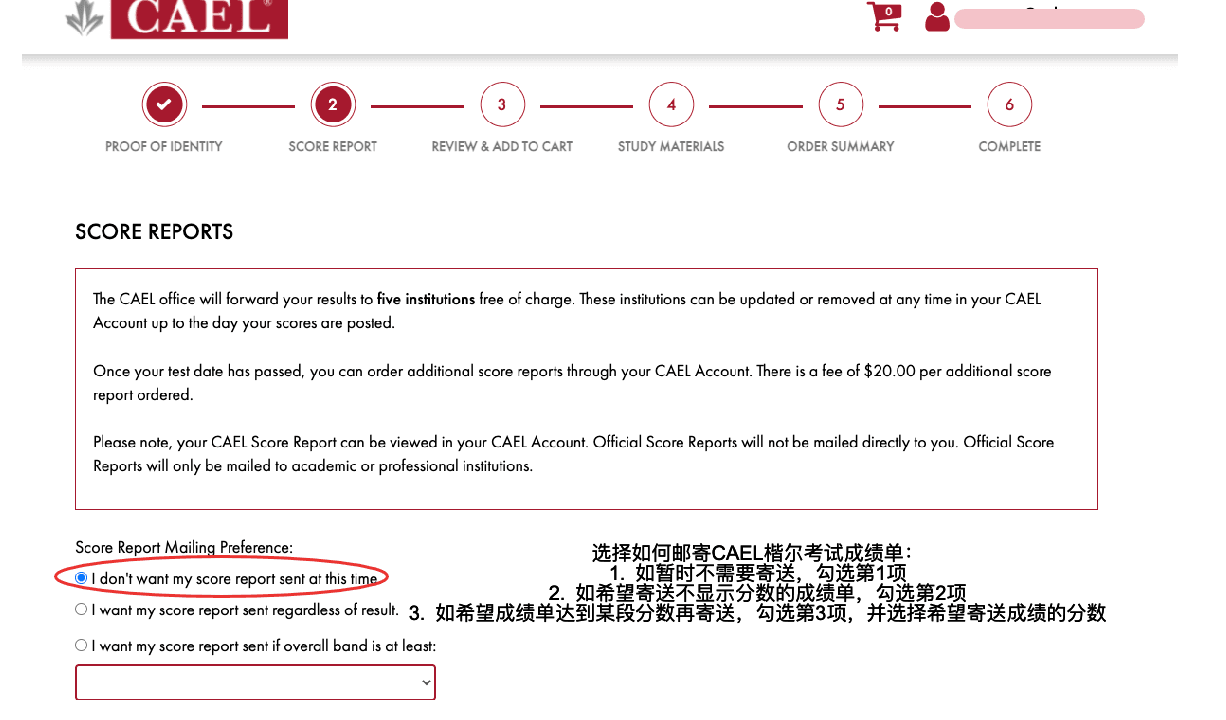
Task: Click the SCORE REPORTS heading
Action: coord(154,232)
